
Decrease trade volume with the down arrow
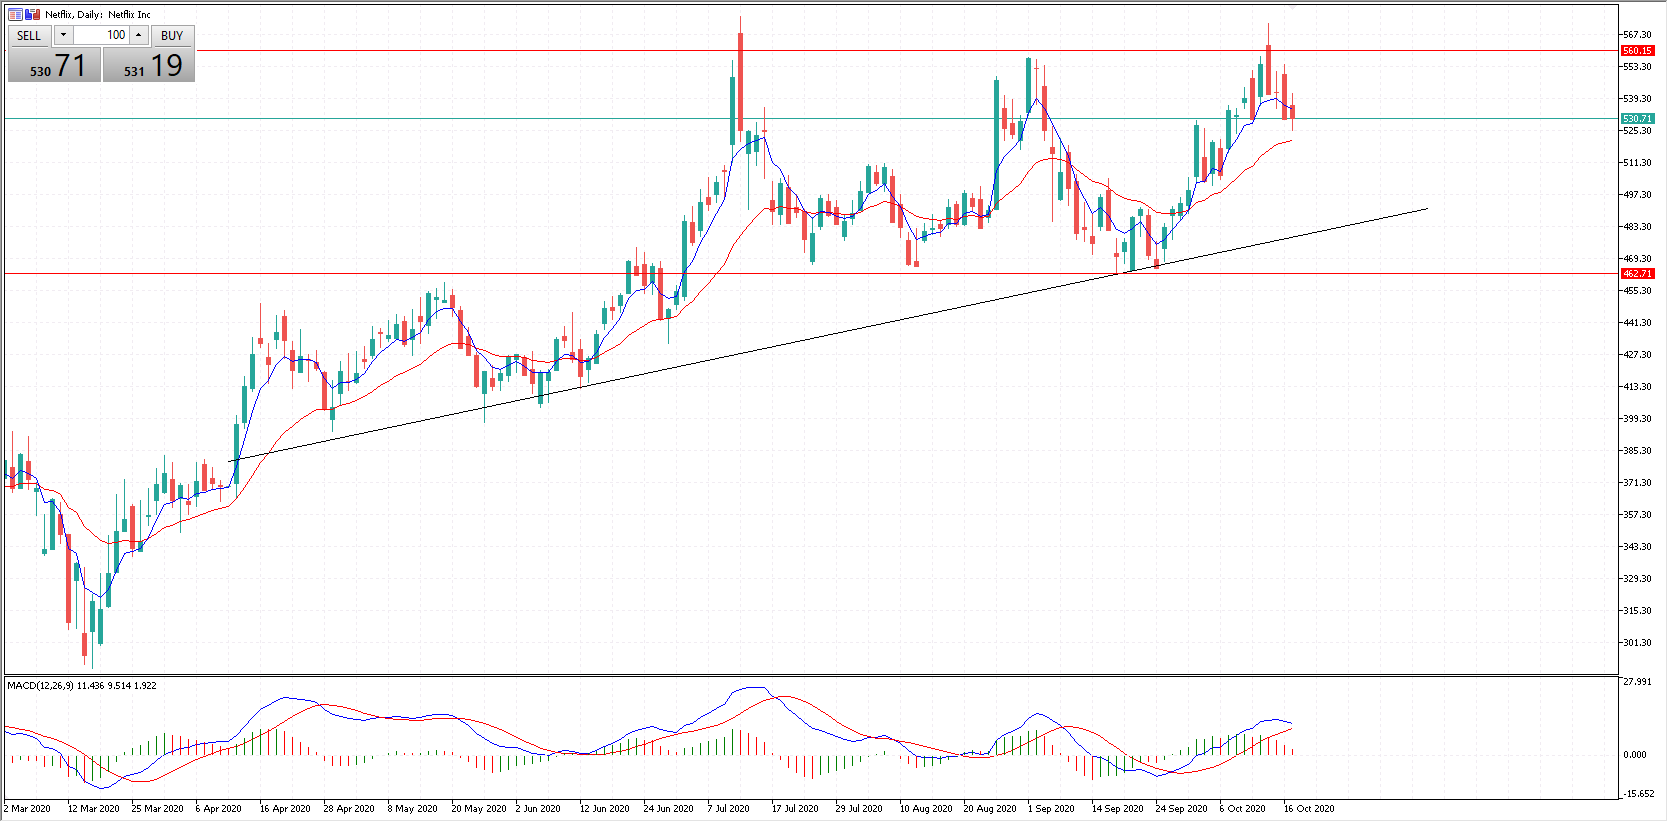(x=63, y=35)
